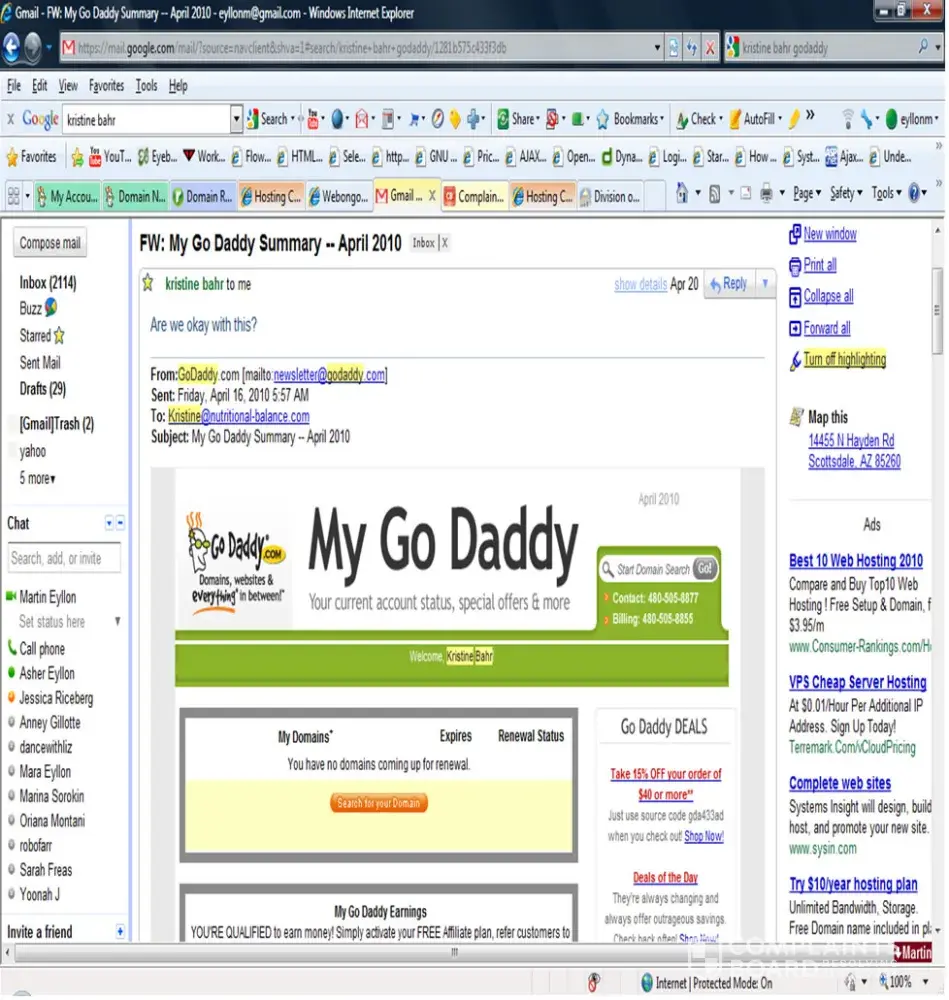Screen dimensions: 949x1000
Task: Click the RSS feeds icon
Action: click(715, 193)
